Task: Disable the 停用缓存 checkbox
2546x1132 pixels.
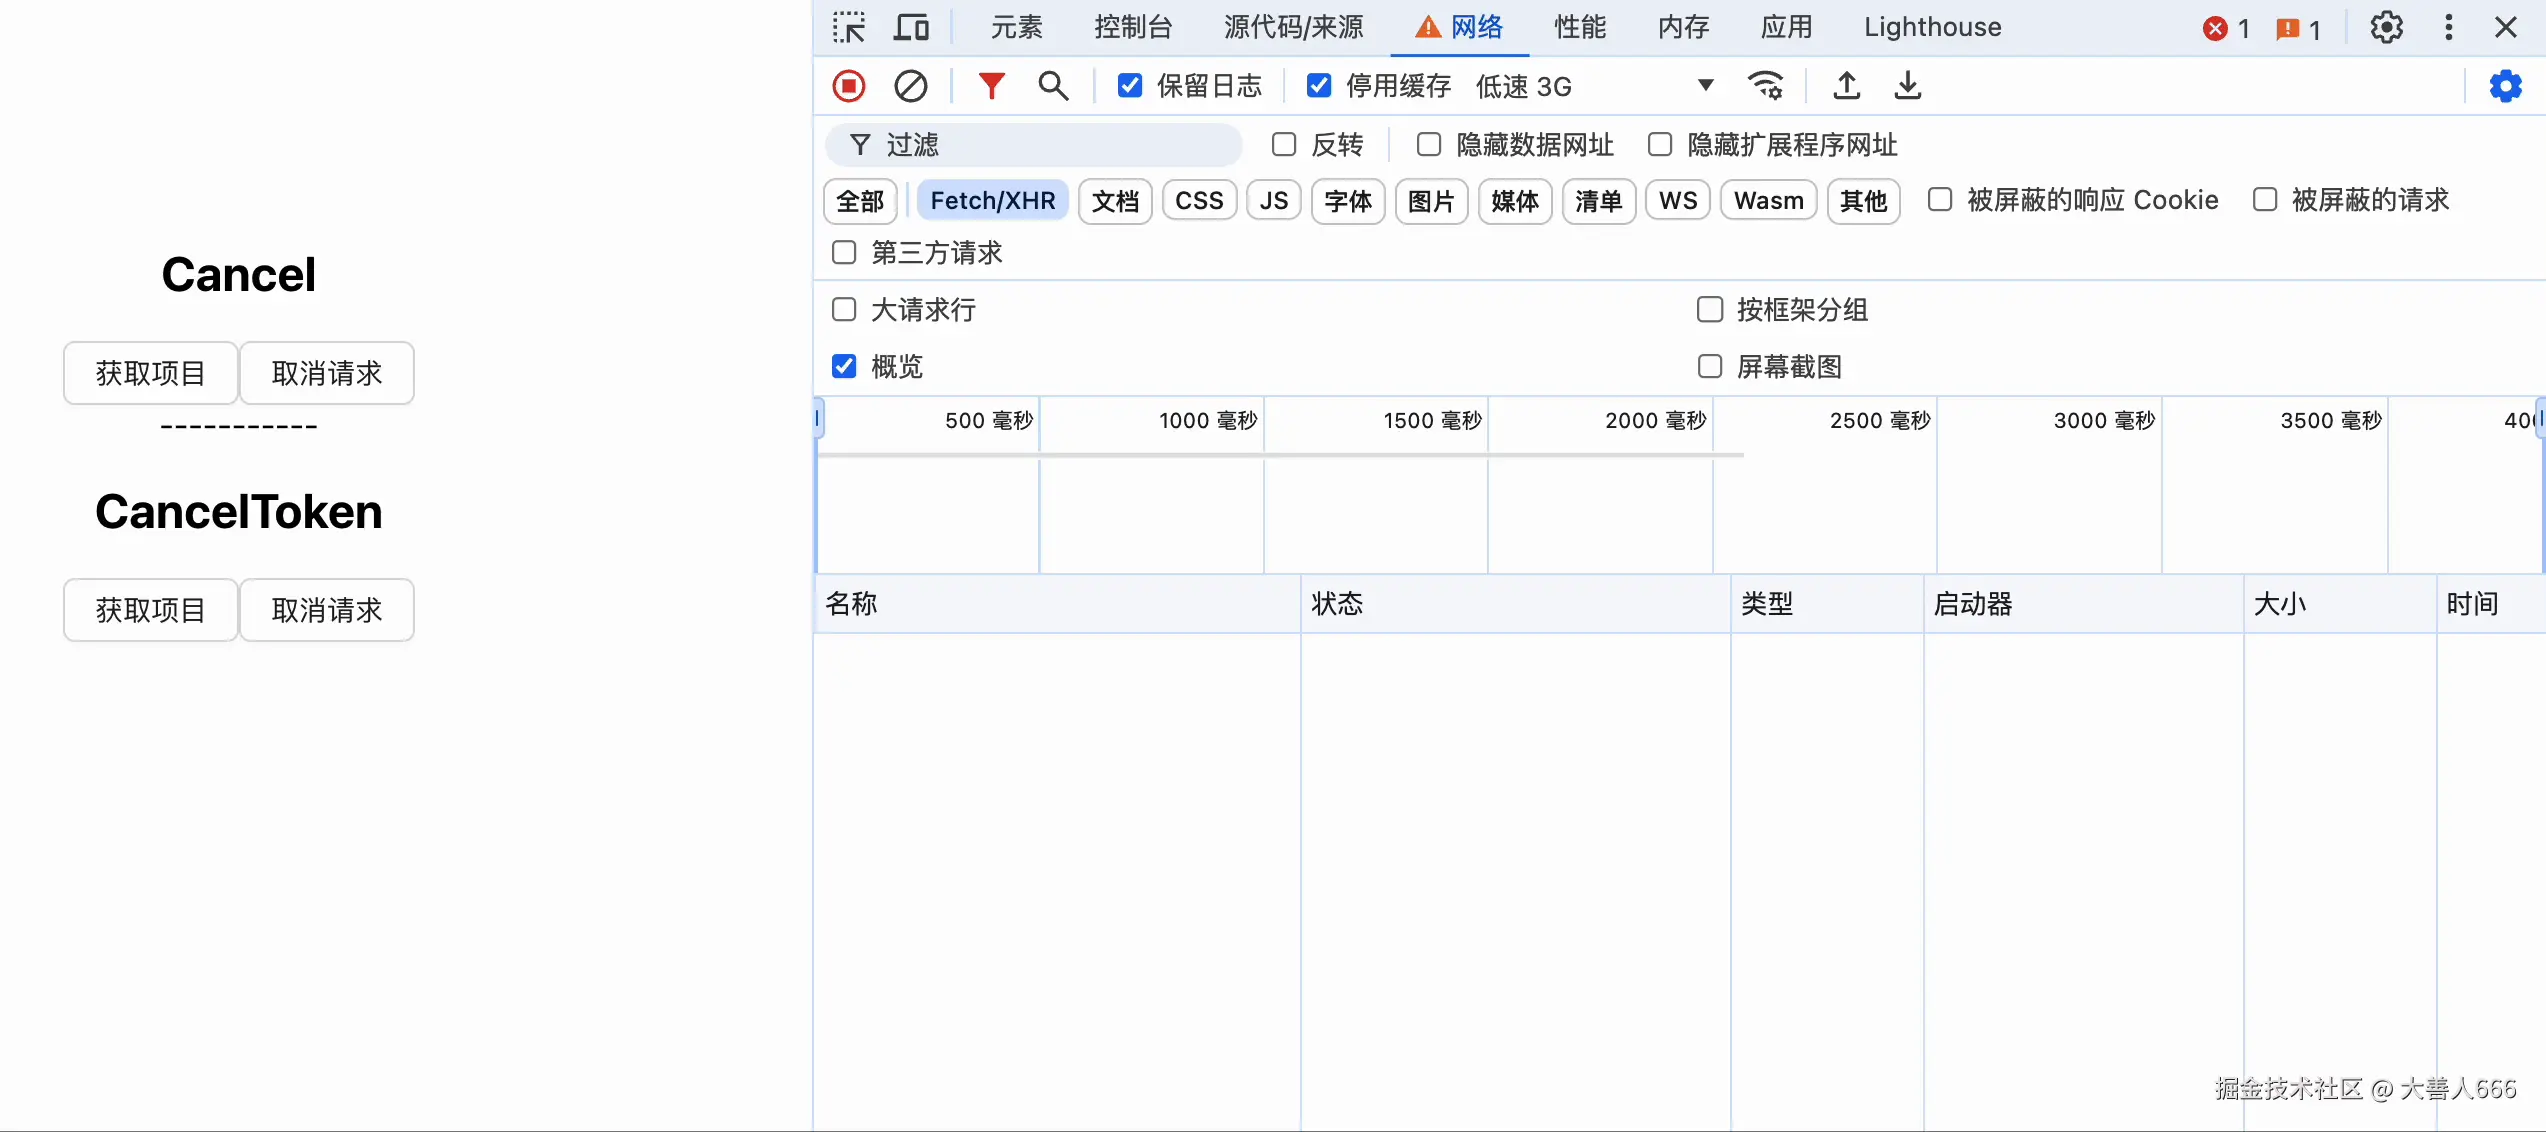Action: pos(1319,86)
